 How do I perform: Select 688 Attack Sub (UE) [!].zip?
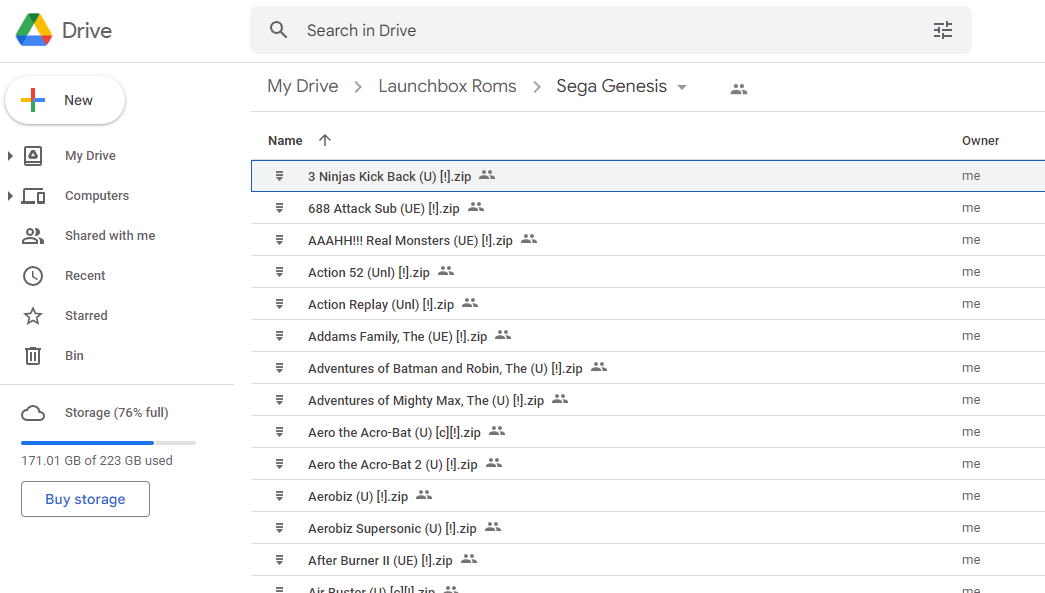(383, 209)
